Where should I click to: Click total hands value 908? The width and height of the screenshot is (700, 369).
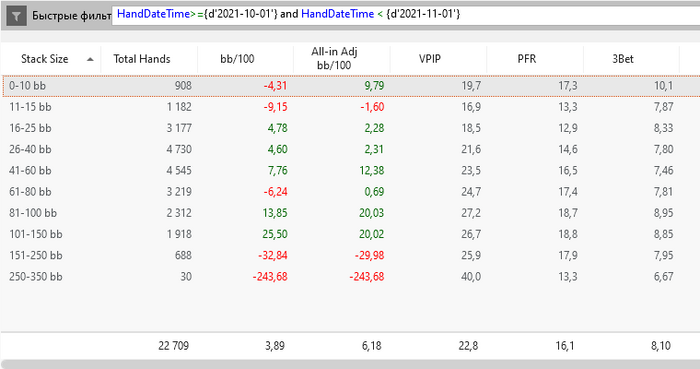click(x=183, y=86)
